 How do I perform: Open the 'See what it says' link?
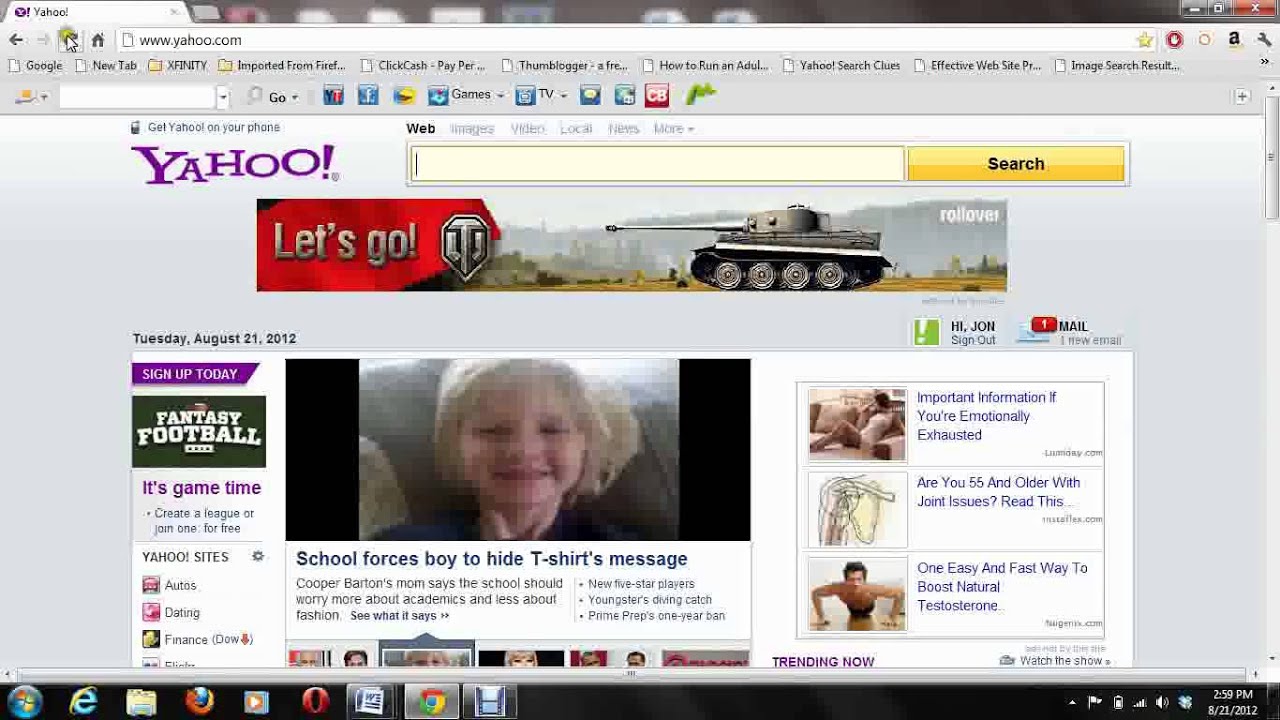pyautogui.click(x=399, y=616)
